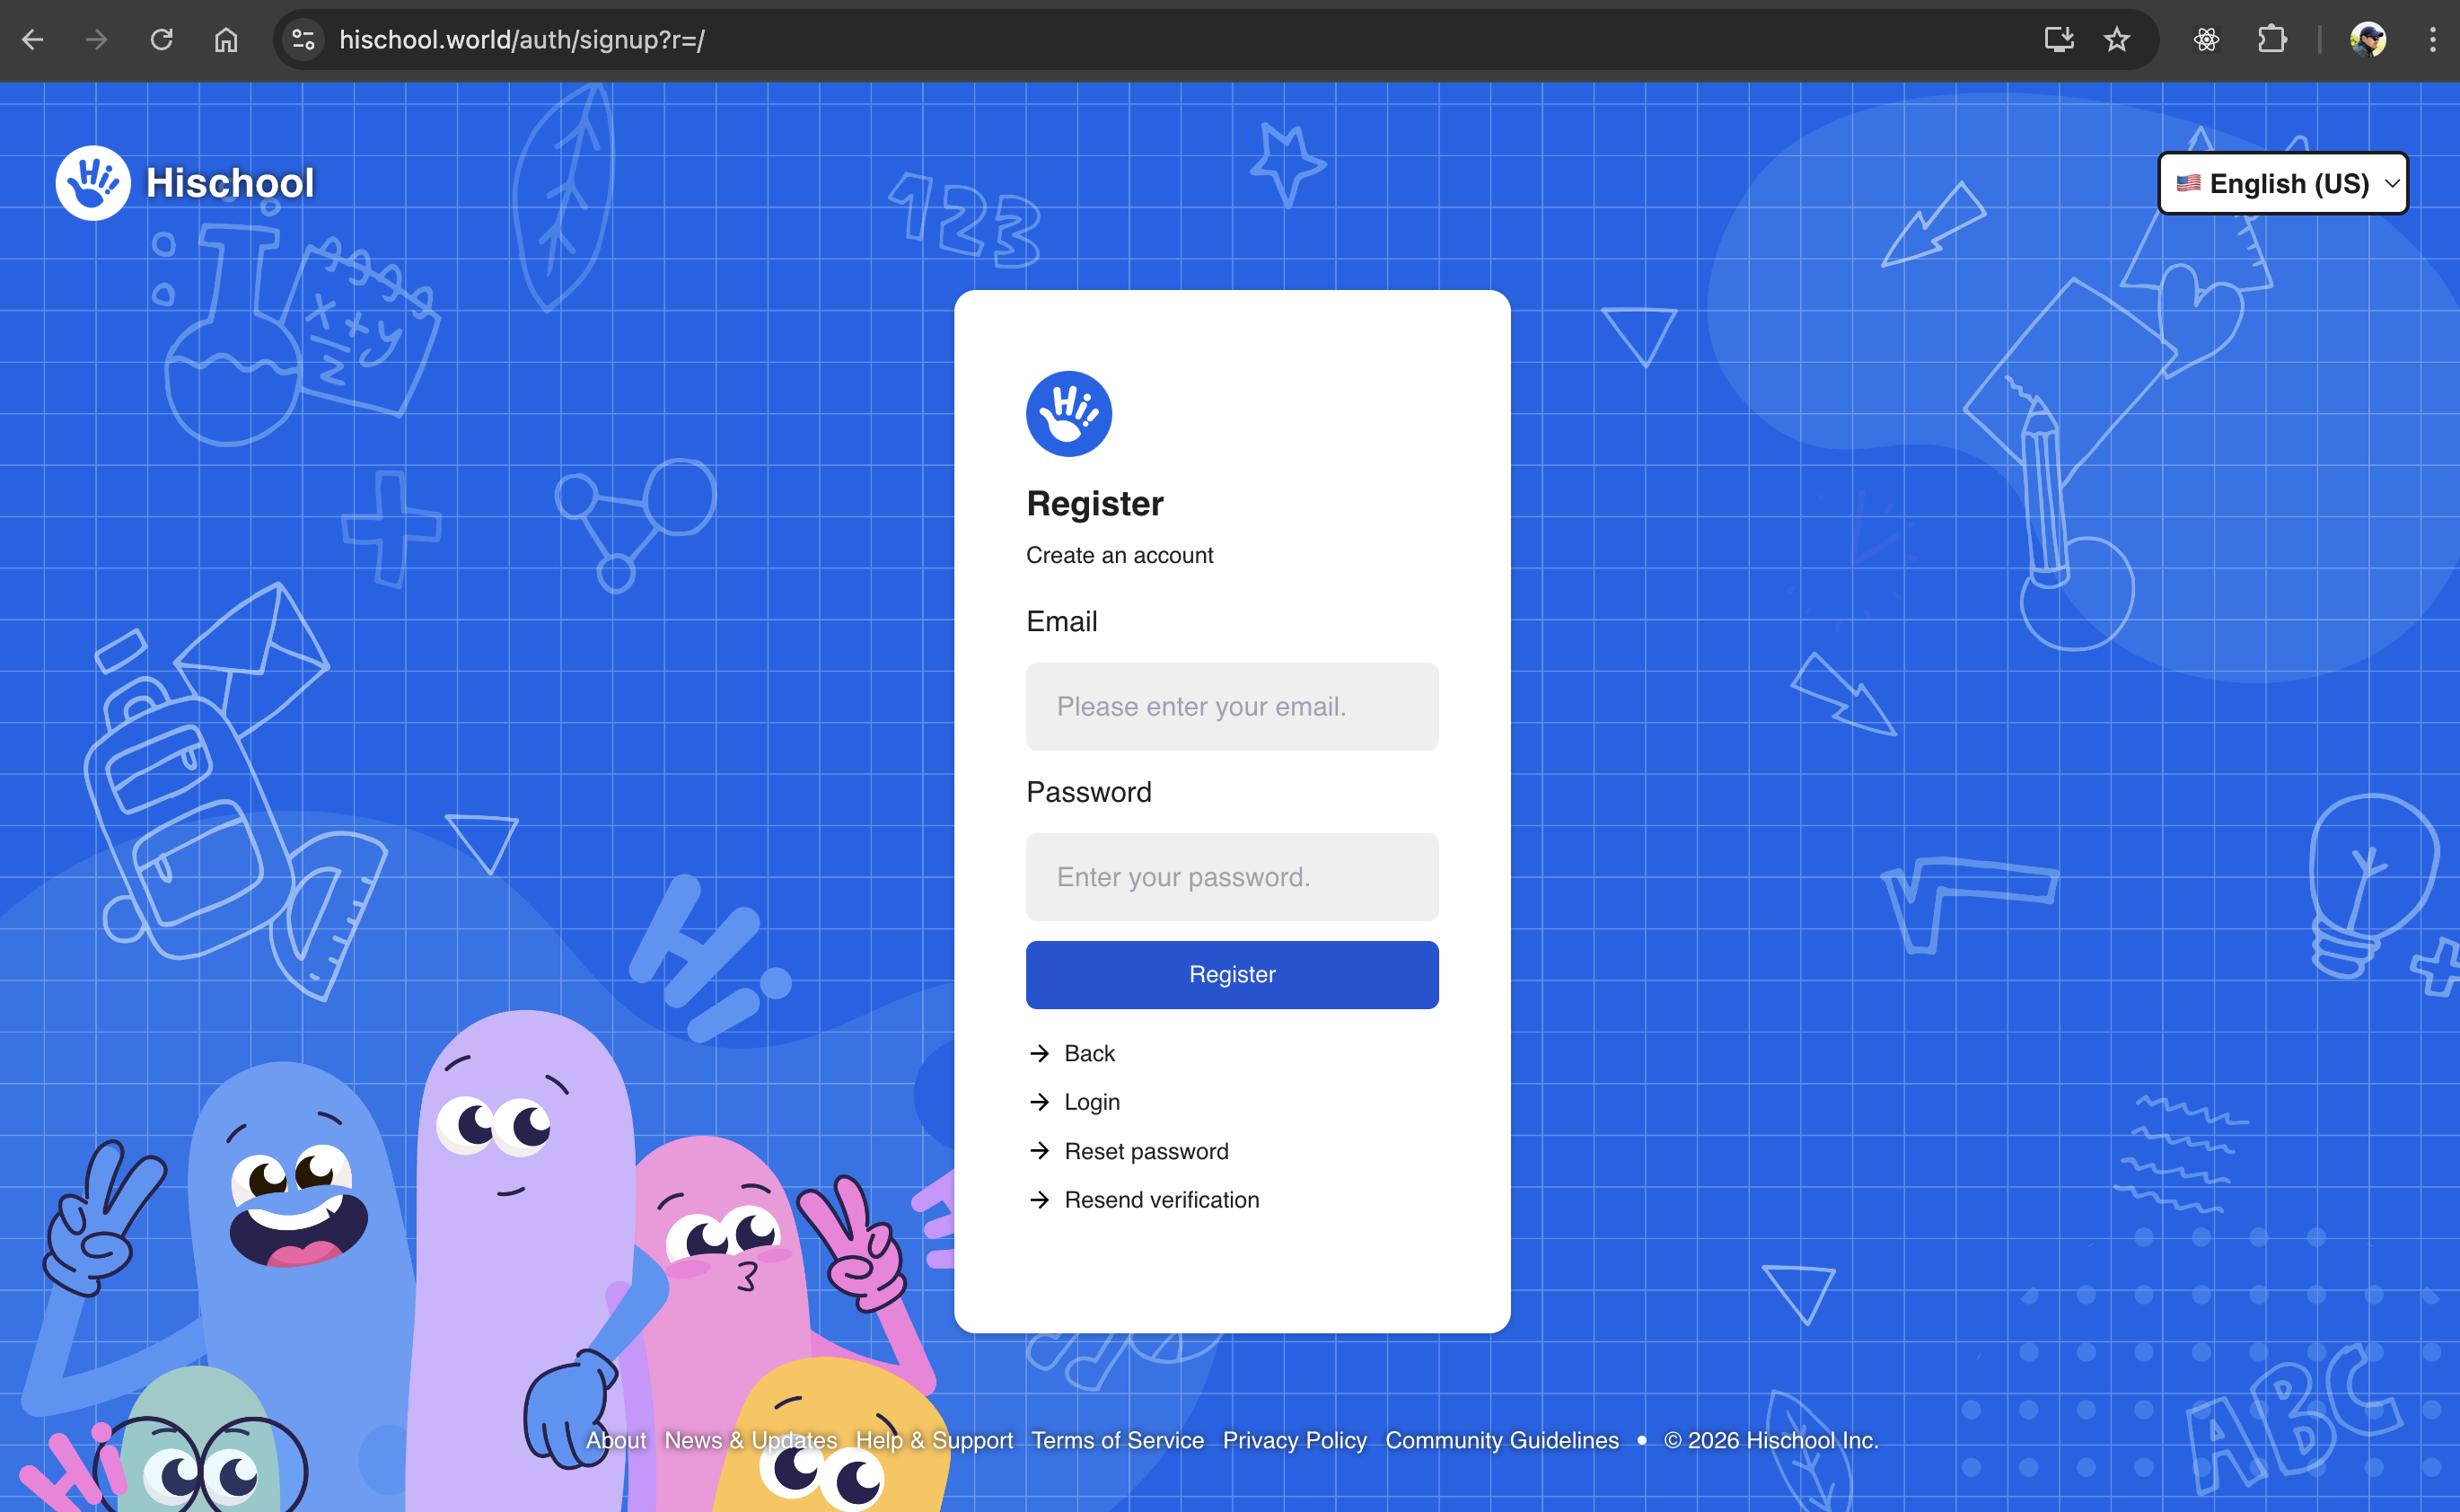Click the arrow icon beside Resend verification
The image size is (2460, 1512).
click(x=1040, y=1199)
